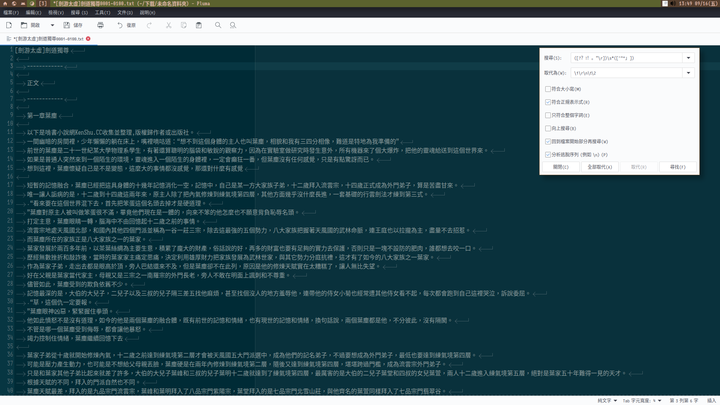Viewport: 720px width, 405px height.
Task: Click into the 取代為 replacement text field
Action: [626, 73]
